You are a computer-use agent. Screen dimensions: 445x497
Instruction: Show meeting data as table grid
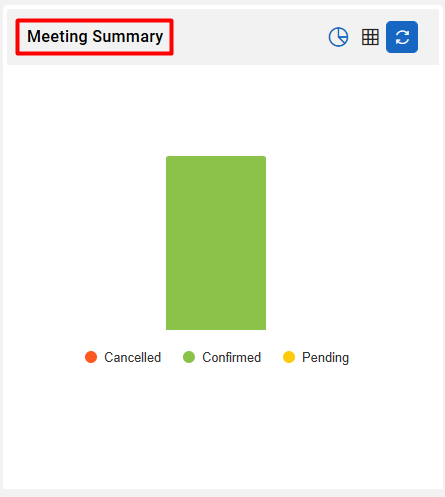pyautogui.click(x=370, y=37)
